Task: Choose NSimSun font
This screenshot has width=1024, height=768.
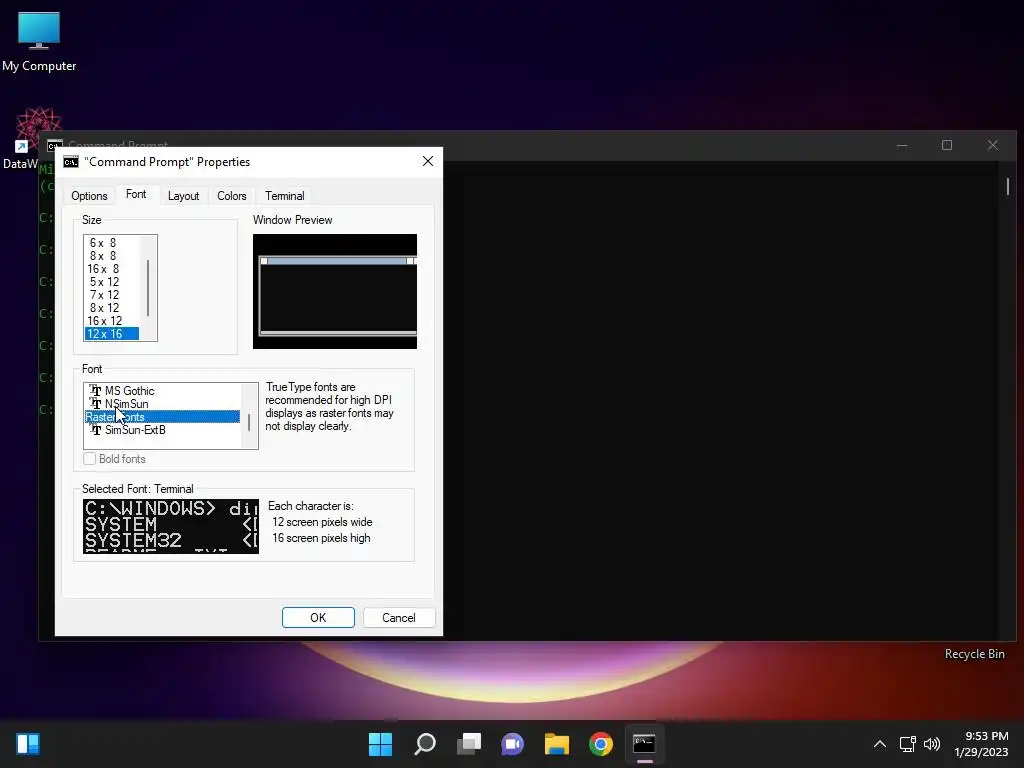Action: 162,404
